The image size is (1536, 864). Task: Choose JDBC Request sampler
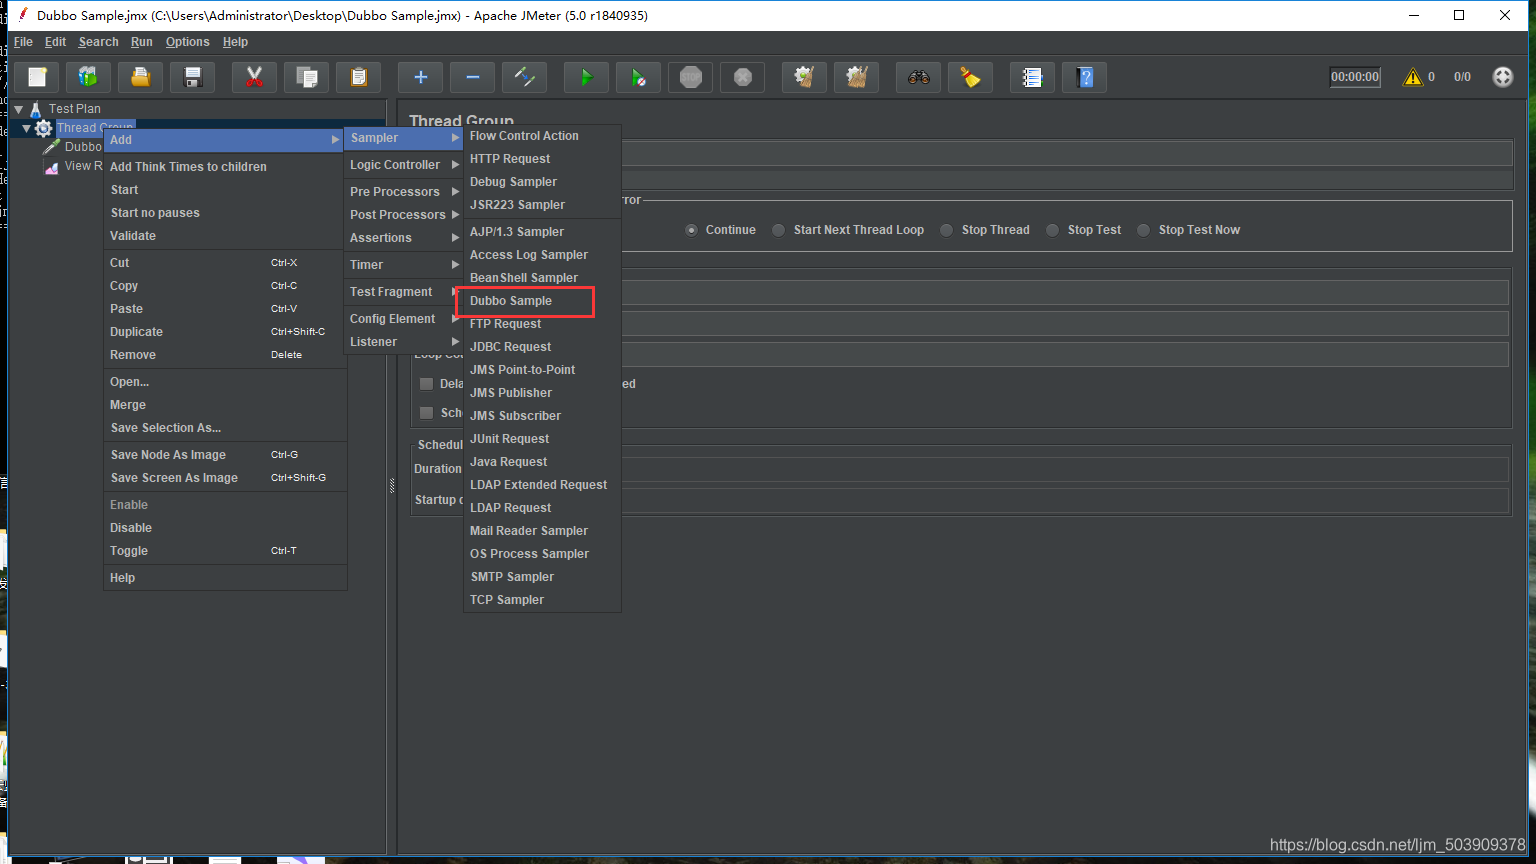coord(542,347)
